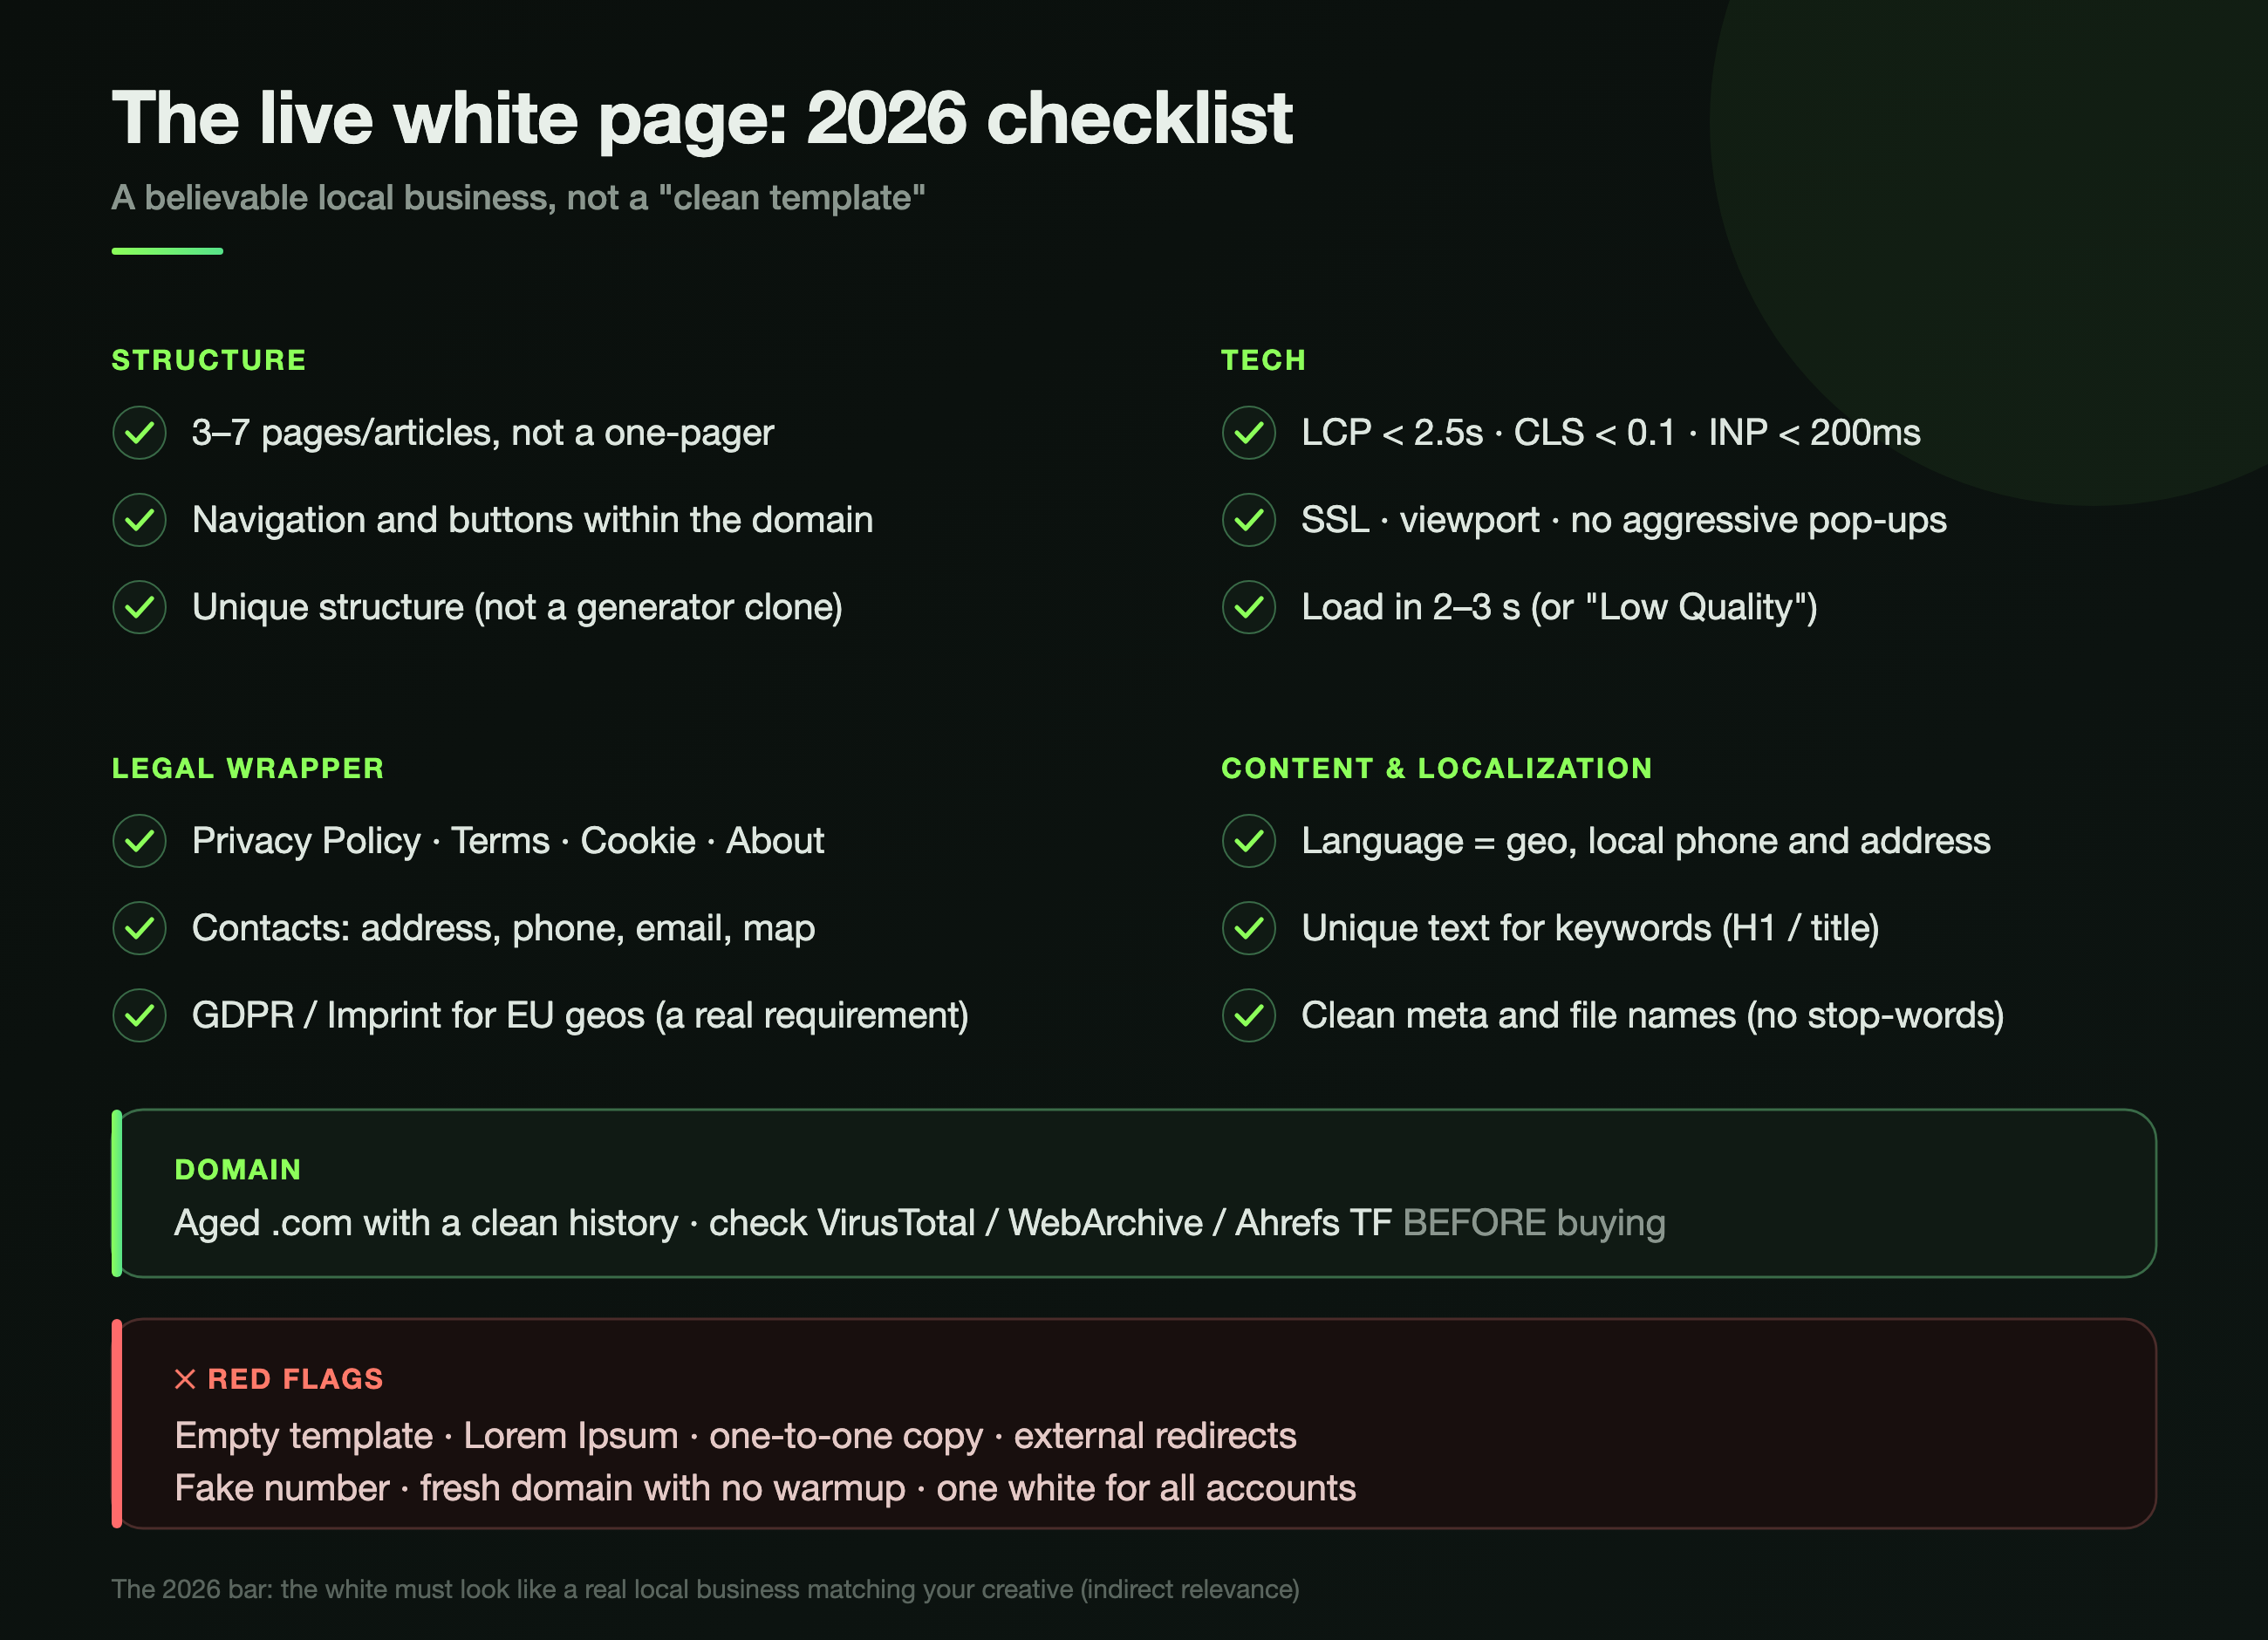2268x1640 pixels.
Task: Click text 'Unique structure (not a generator clone)'
Action: (517, 607)
